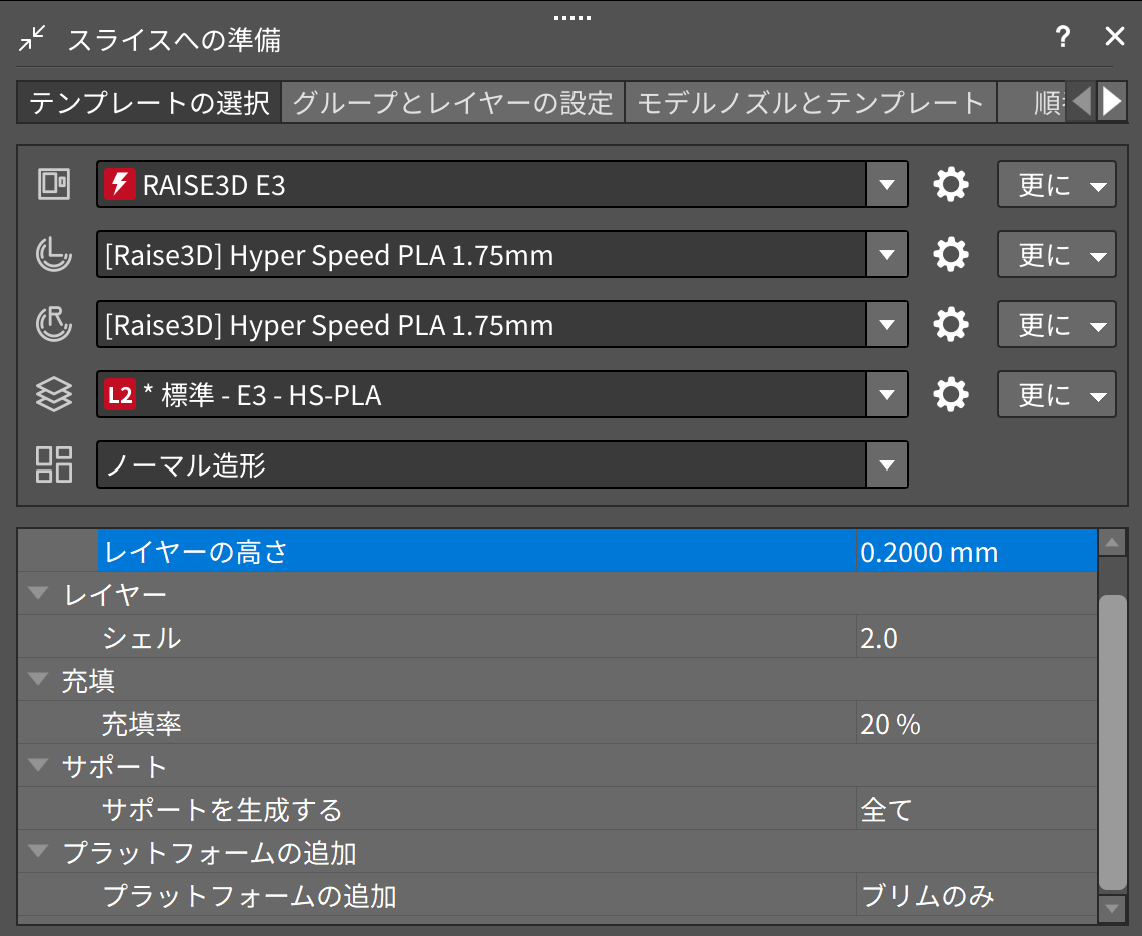This screenshot has height=936, width=1142.
Task: Select the サポートを生成する row label
Action: 222,810
